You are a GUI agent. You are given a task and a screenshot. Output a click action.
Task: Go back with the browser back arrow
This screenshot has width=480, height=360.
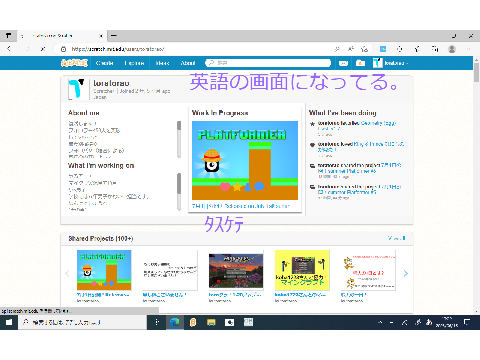pos(9,49)
